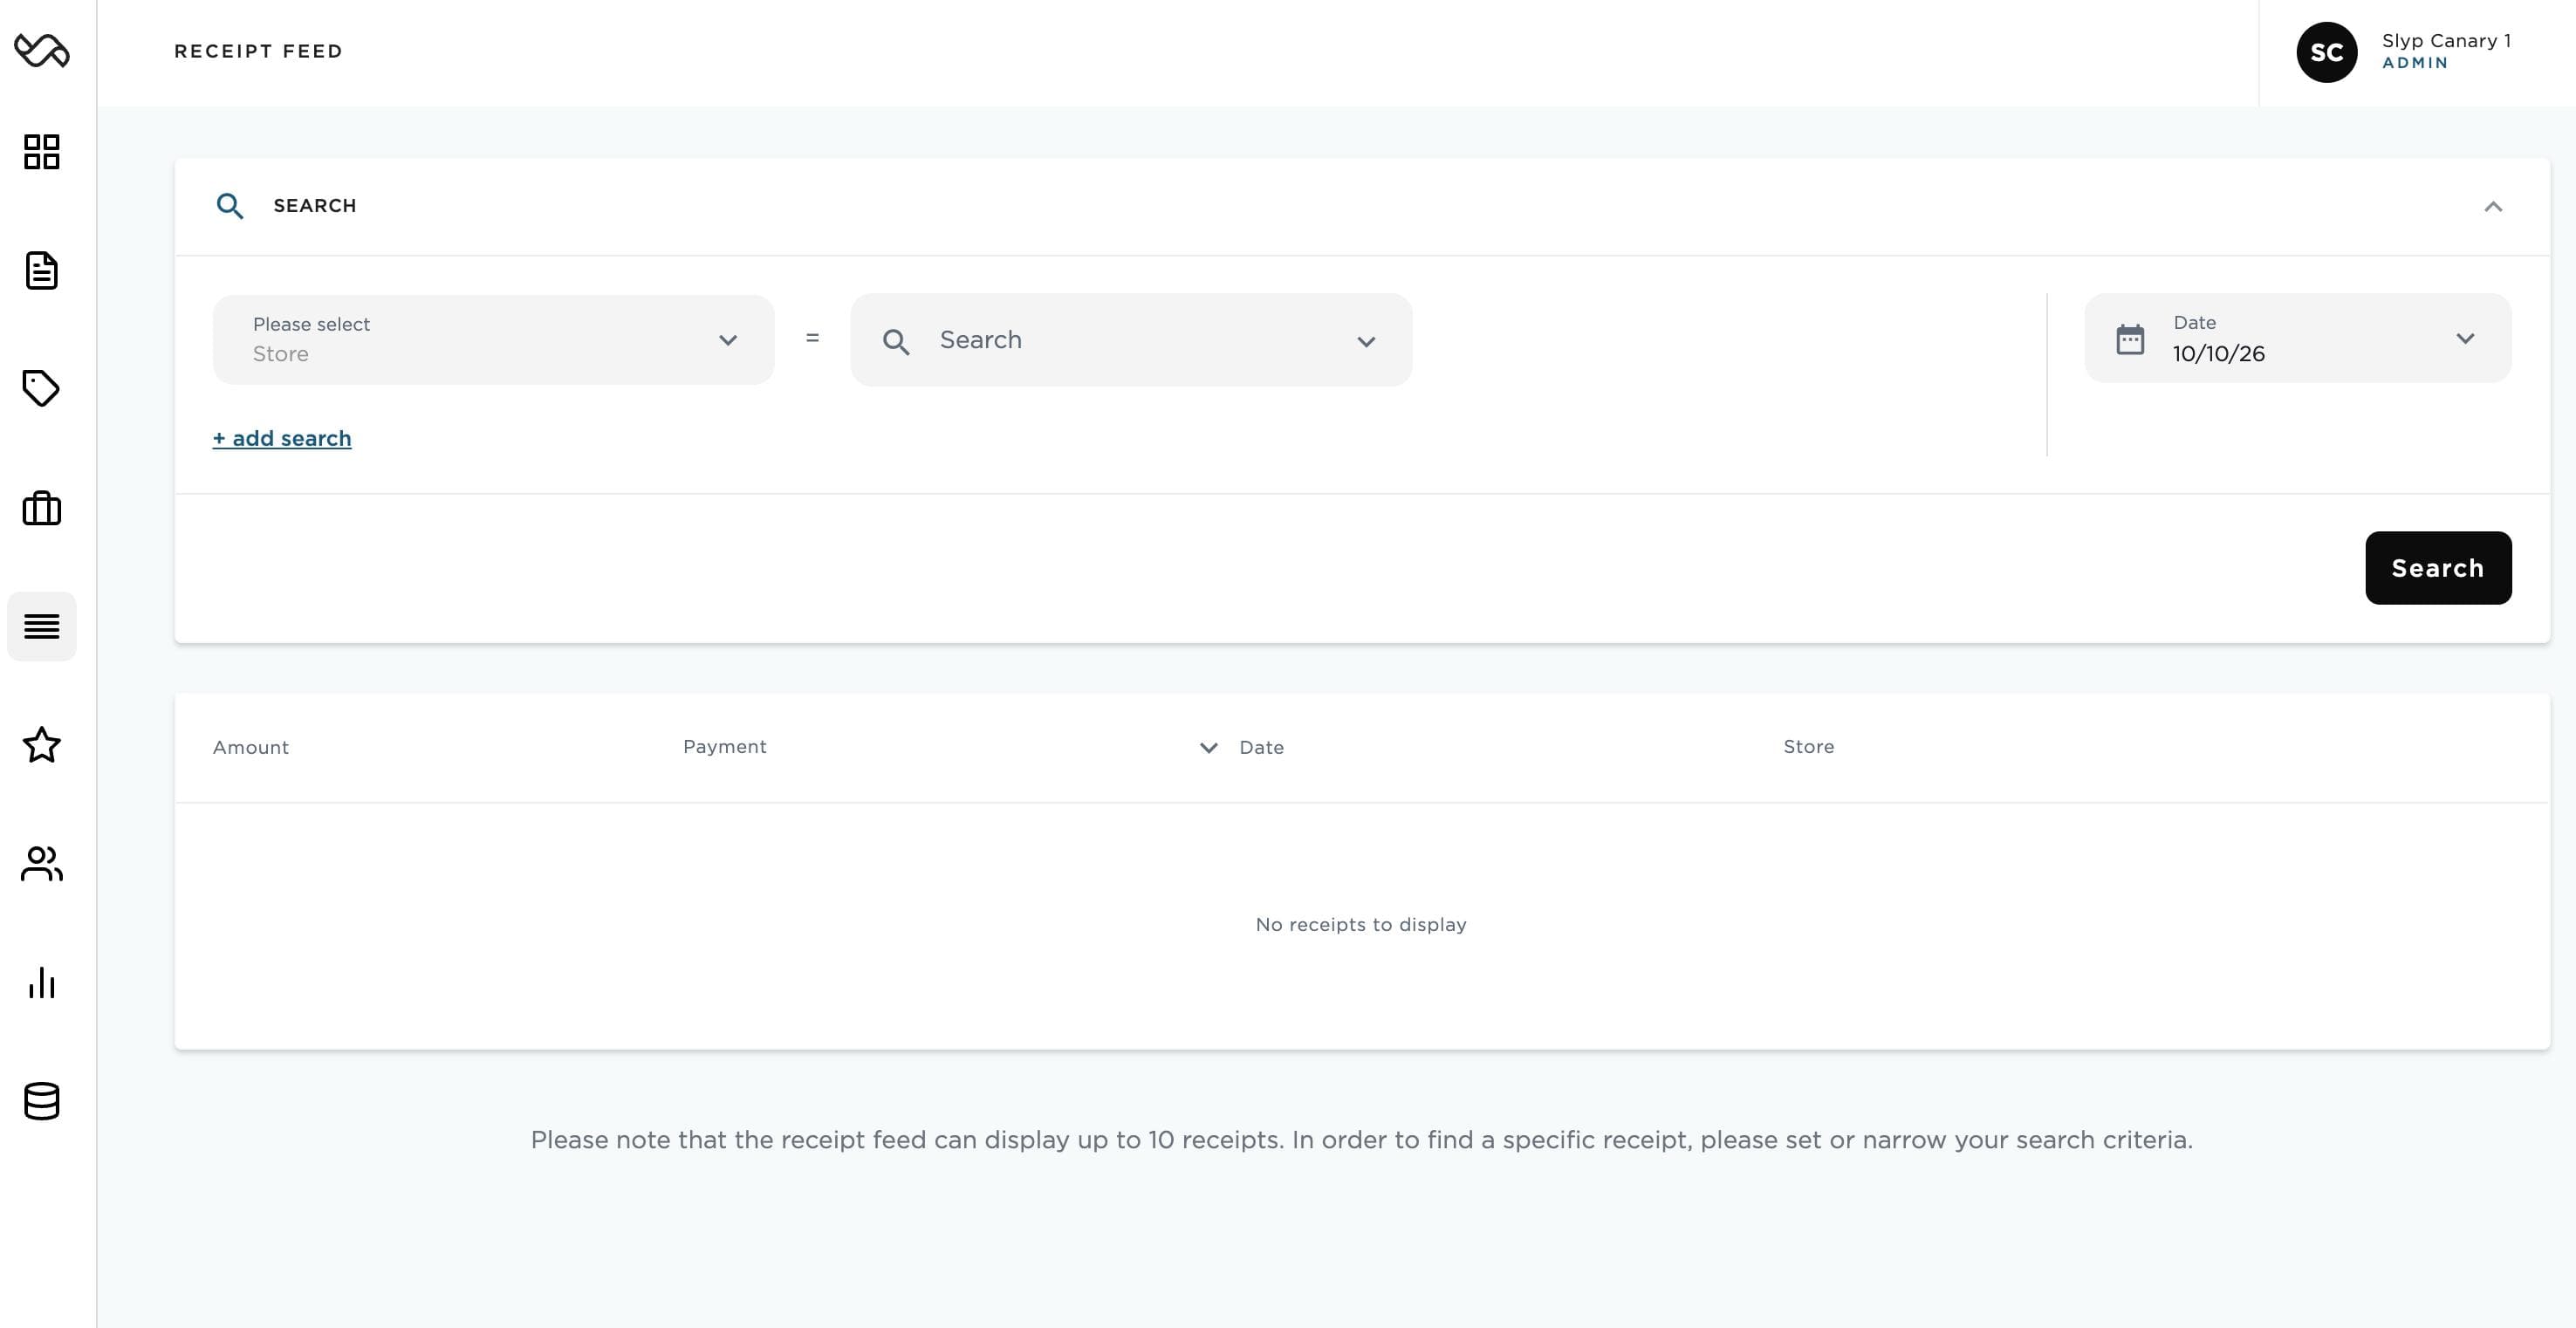The image size is (2576, 1328).
Task: Click the Slyp logo icon
Action: (42, 50)
